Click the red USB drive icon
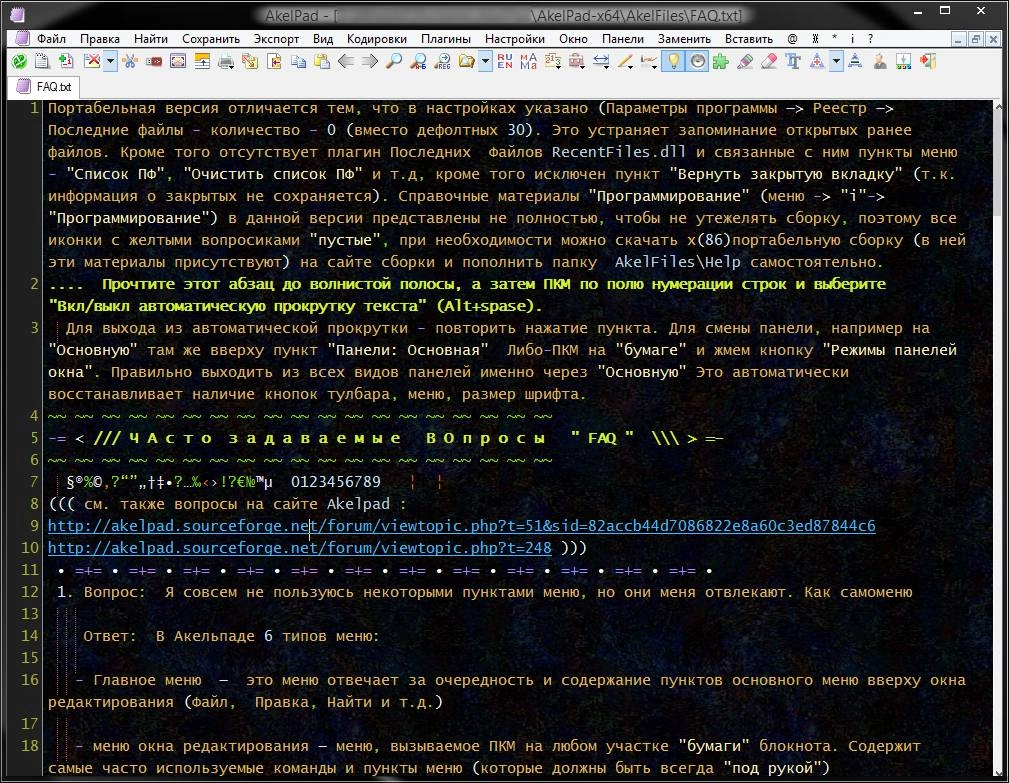This screenshot has width=1009, height=783. pos(154,61)
